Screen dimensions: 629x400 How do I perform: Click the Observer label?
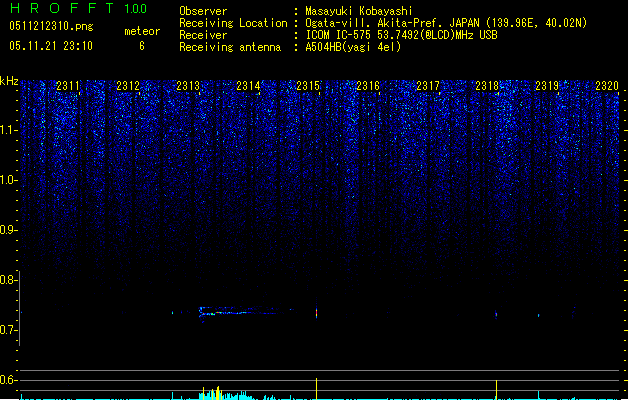[x=203, y=11]
